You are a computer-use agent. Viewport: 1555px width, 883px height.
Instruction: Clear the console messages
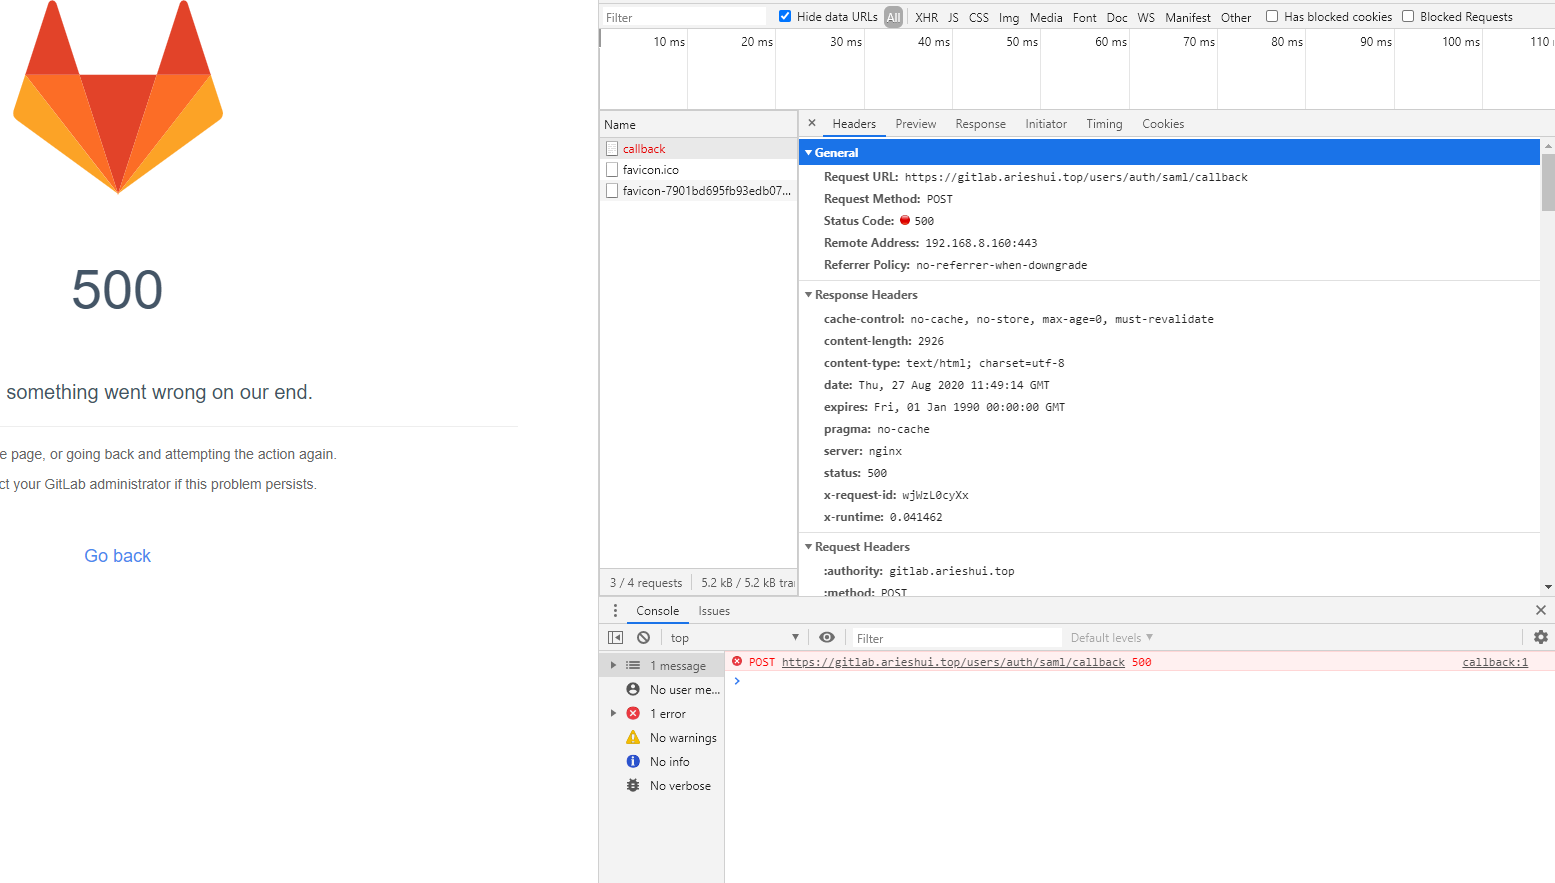coord(641,636)
